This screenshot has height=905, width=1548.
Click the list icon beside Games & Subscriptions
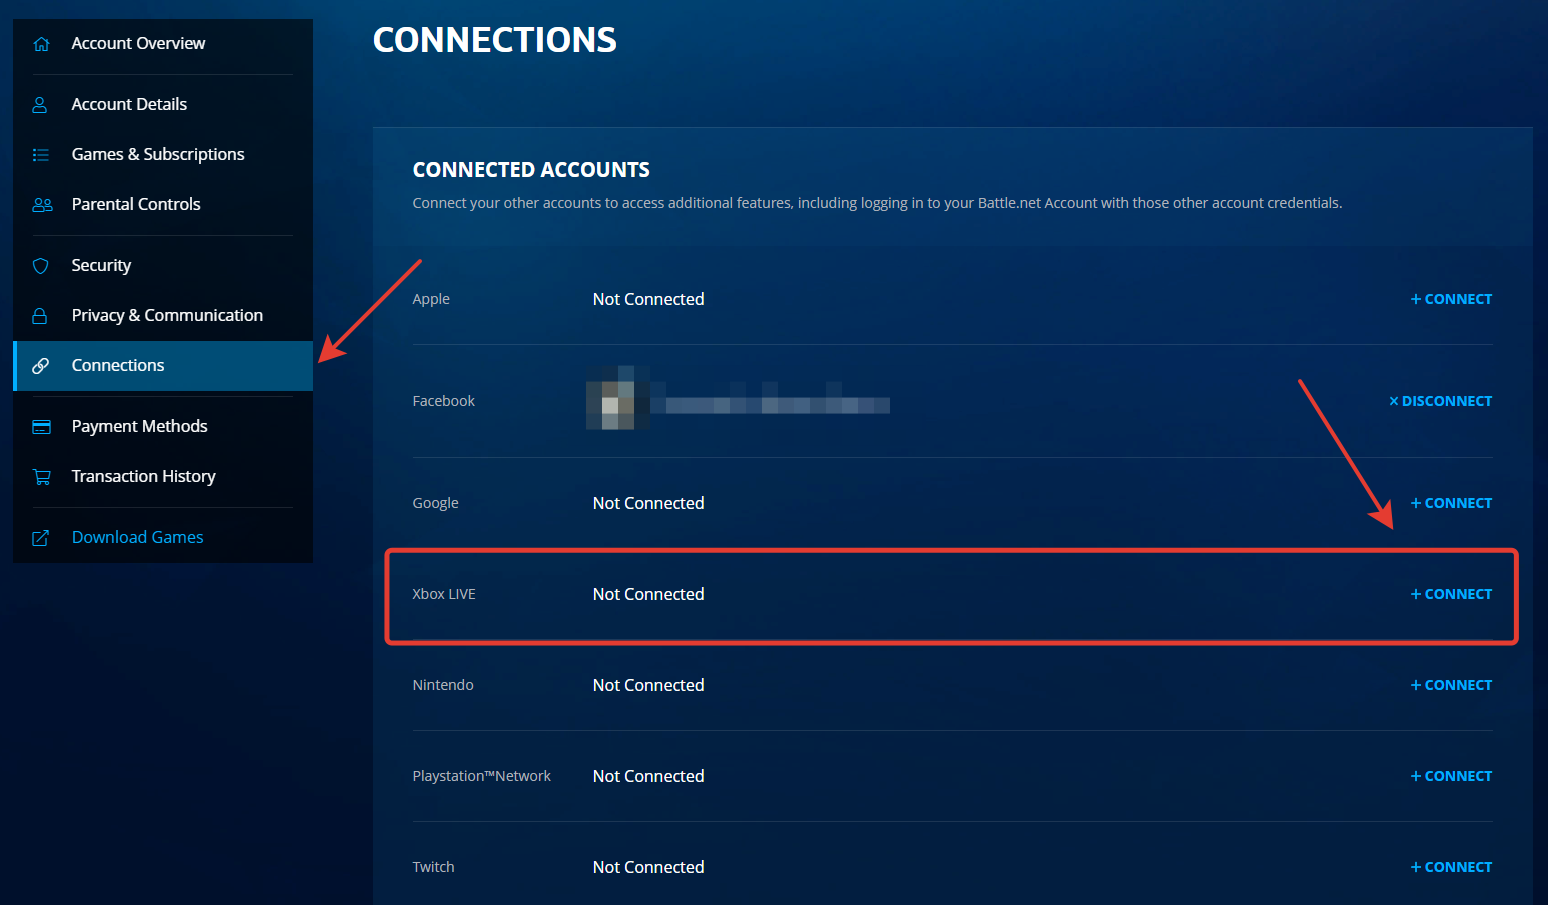point(41,155)
